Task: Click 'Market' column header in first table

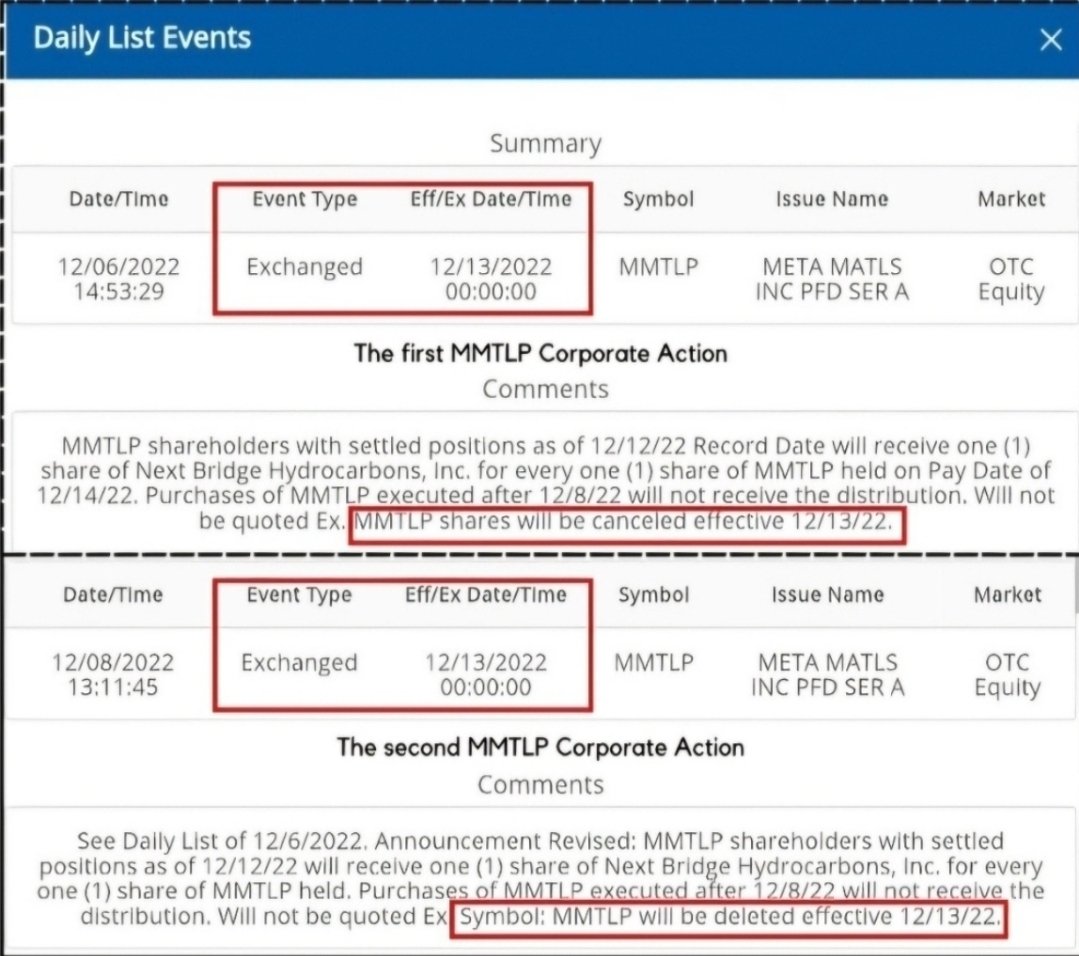Action: pos(1011,200)
